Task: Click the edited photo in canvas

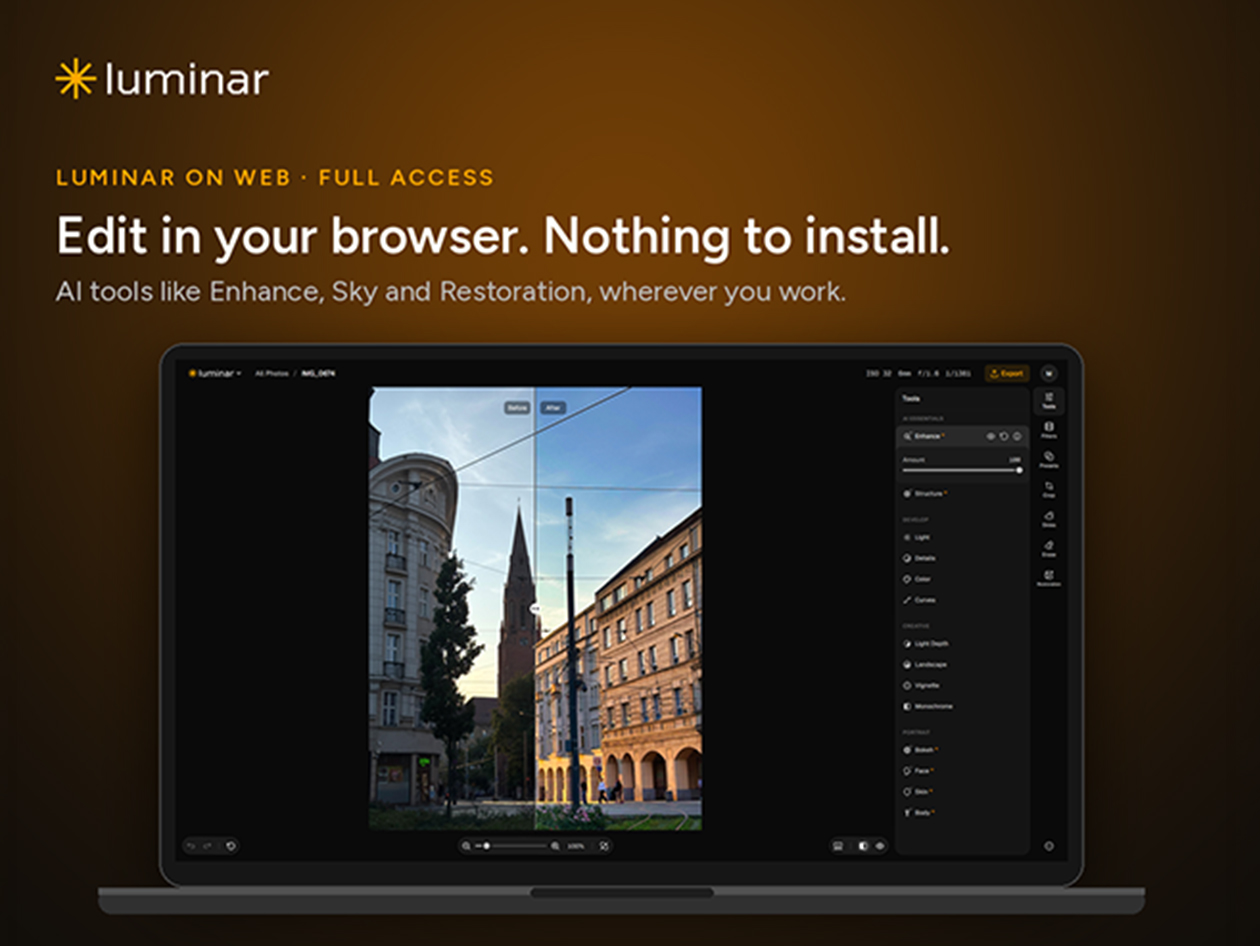Action: point(535,608)
